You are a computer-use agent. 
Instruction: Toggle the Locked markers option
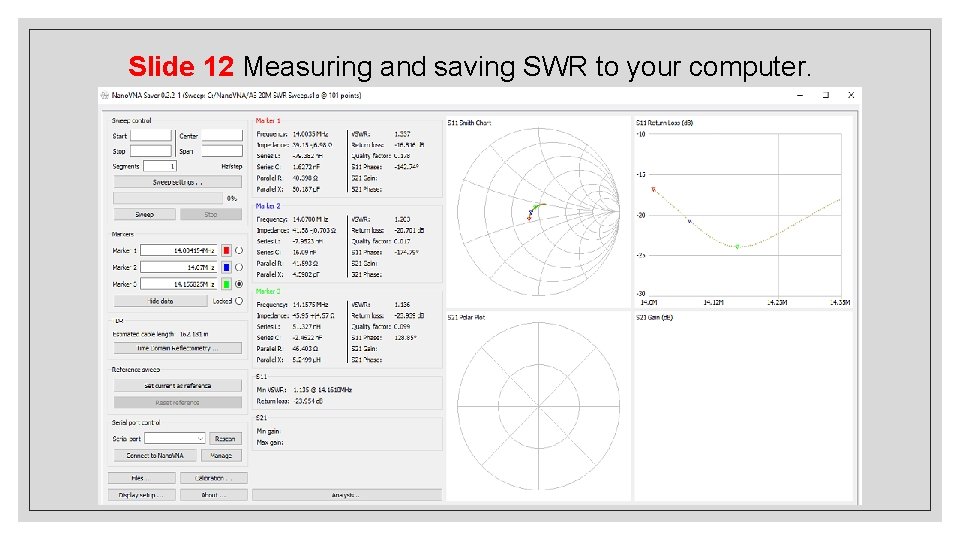(239, 301)
